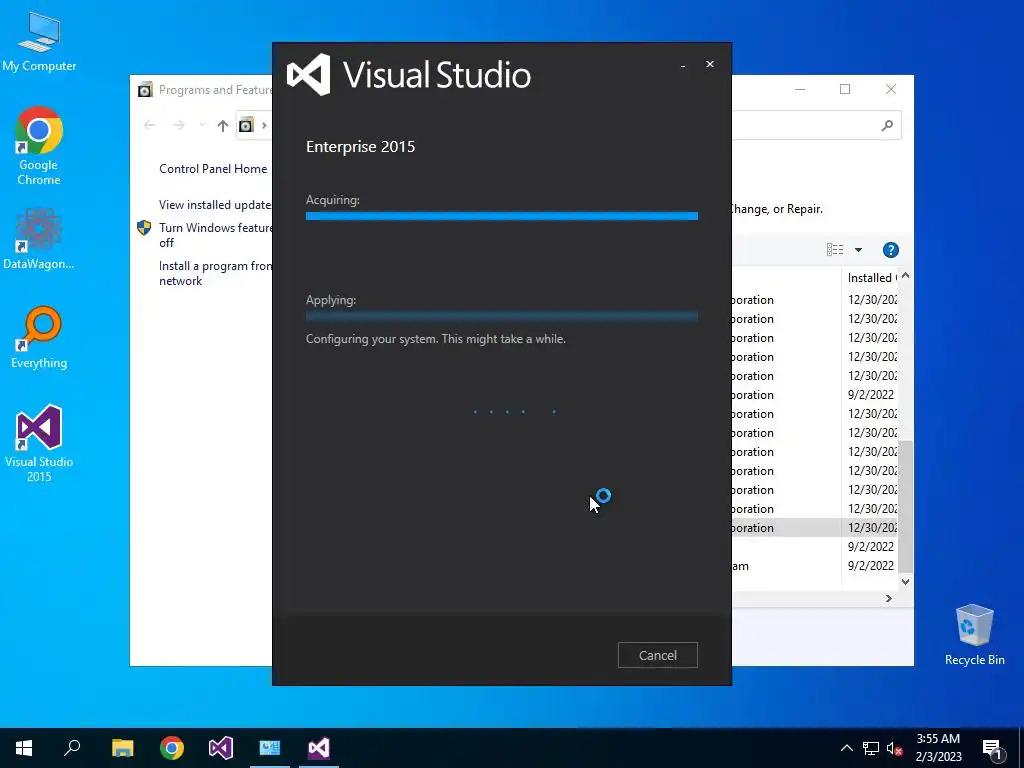Click the vertical scrollbar thumb in programs list
Viewport: 1024px width, 768px height.
(905, 506)
